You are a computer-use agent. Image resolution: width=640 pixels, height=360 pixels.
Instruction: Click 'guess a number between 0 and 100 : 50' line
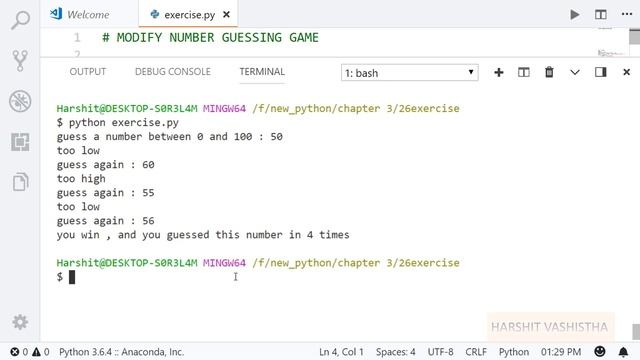click(x=169, y=136)
